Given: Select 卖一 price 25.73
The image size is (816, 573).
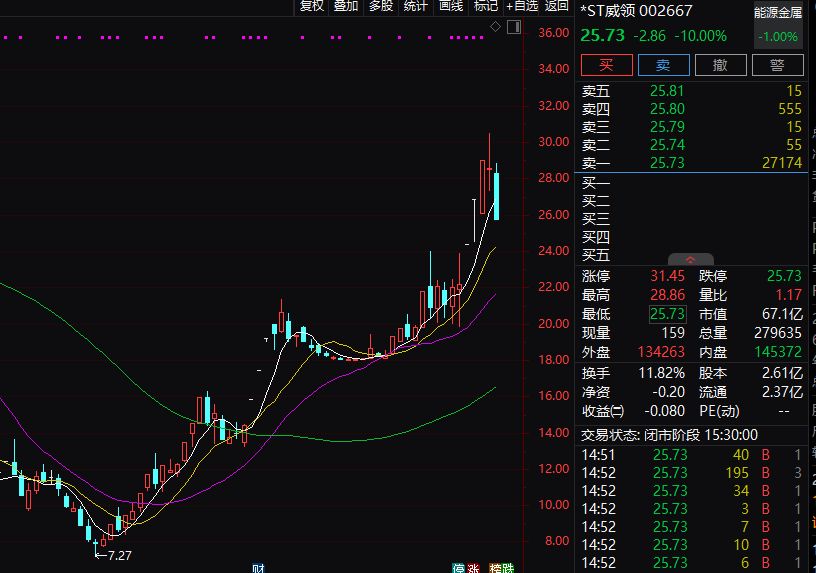Looking at the screenshot, I should point(667,163).
